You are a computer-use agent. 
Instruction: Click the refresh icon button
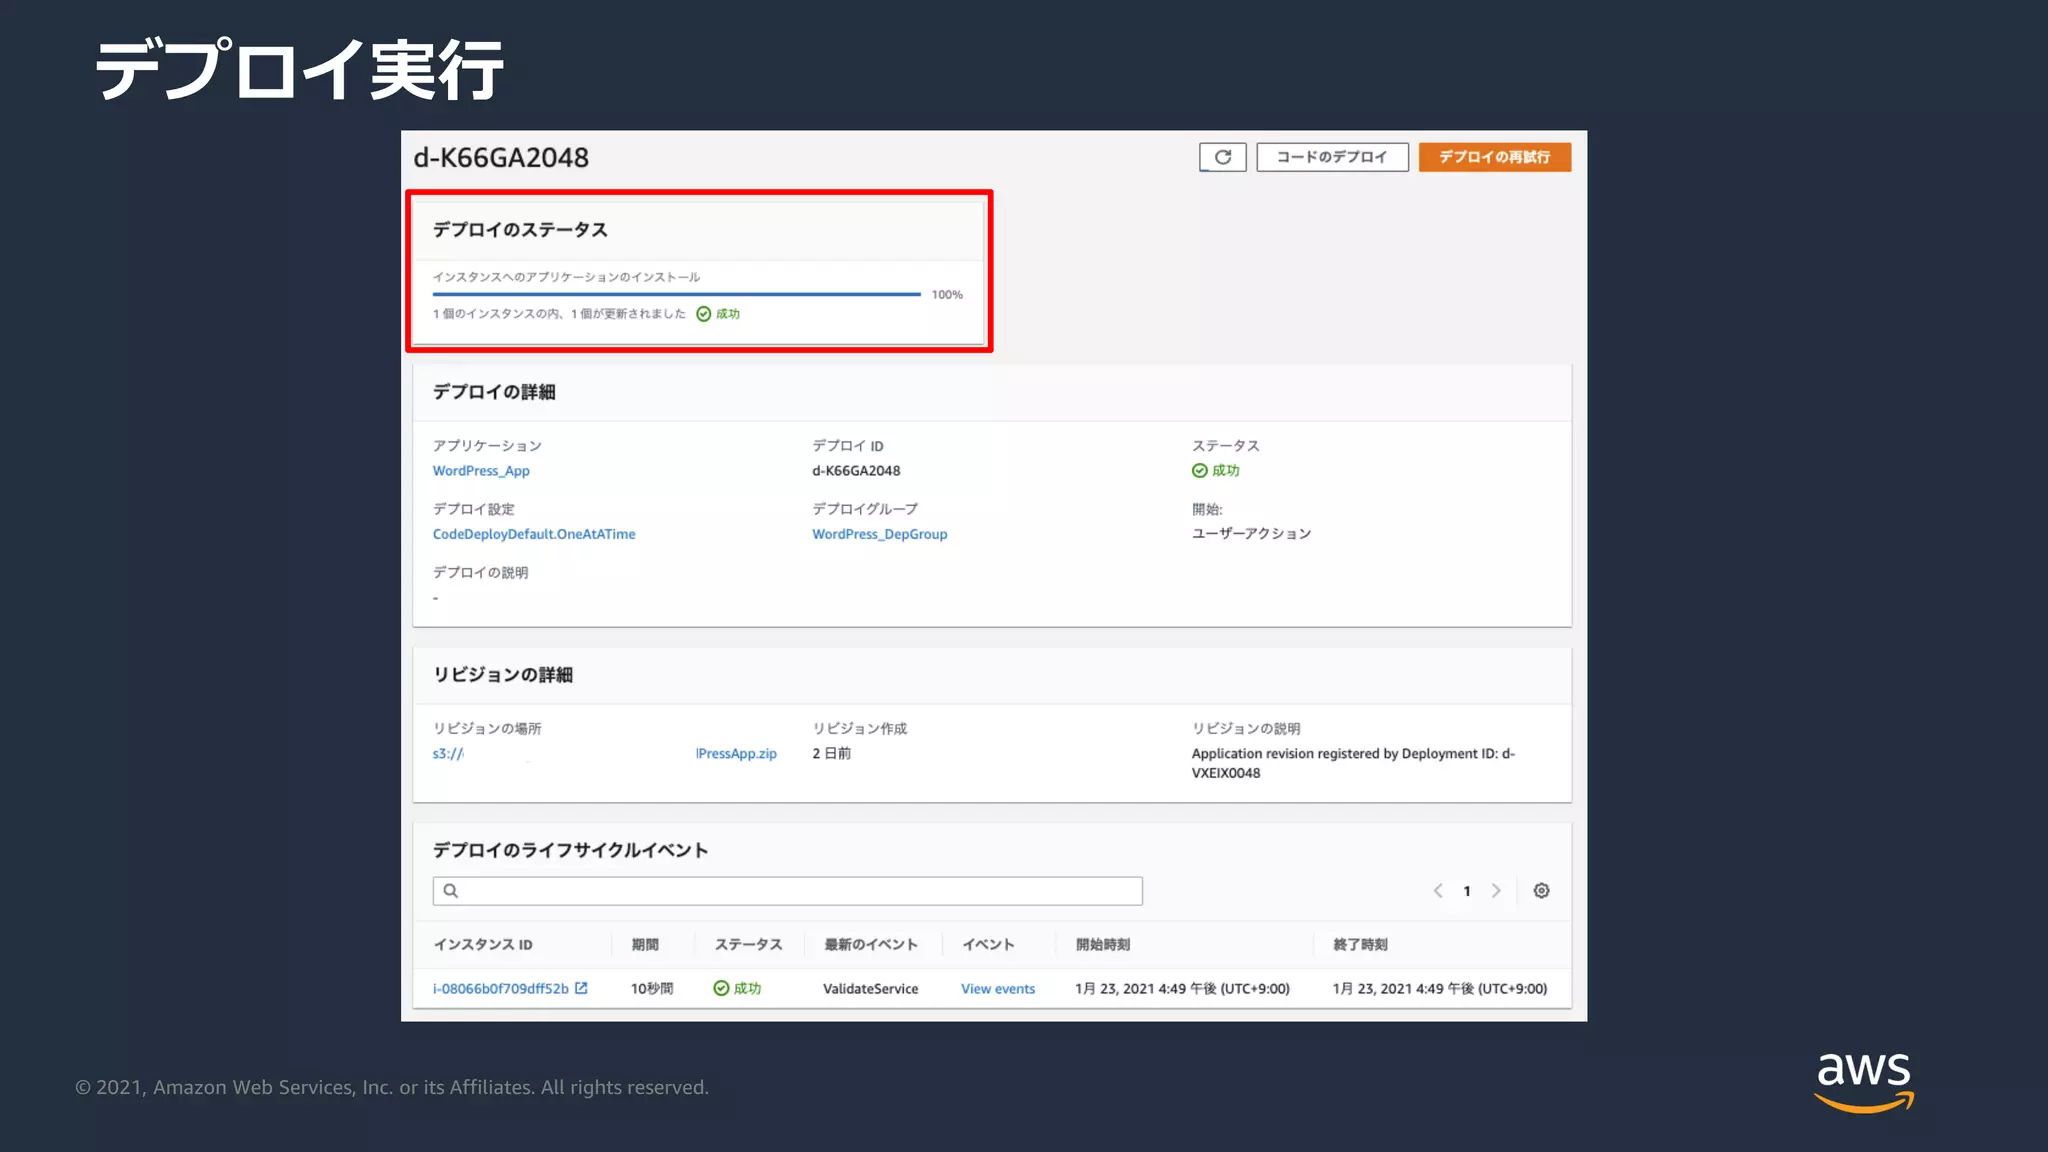click(x=1222, y=157)
